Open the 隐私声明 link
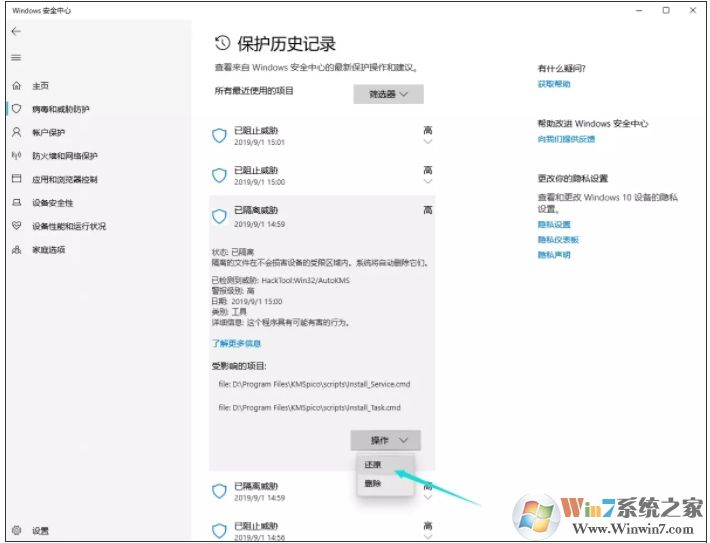 554,255
